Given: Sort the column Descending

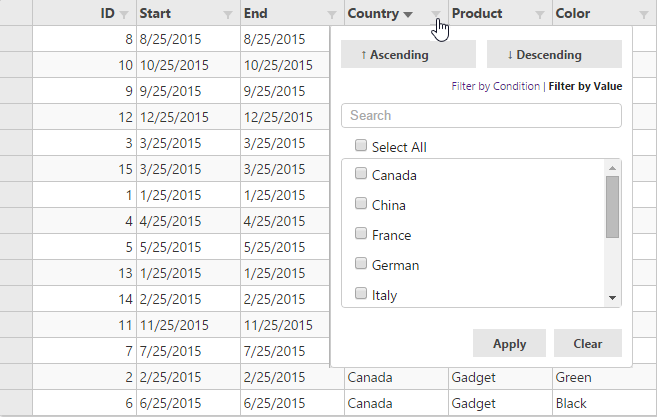Looking at the screenshot, I should click(x=554, y=54).
